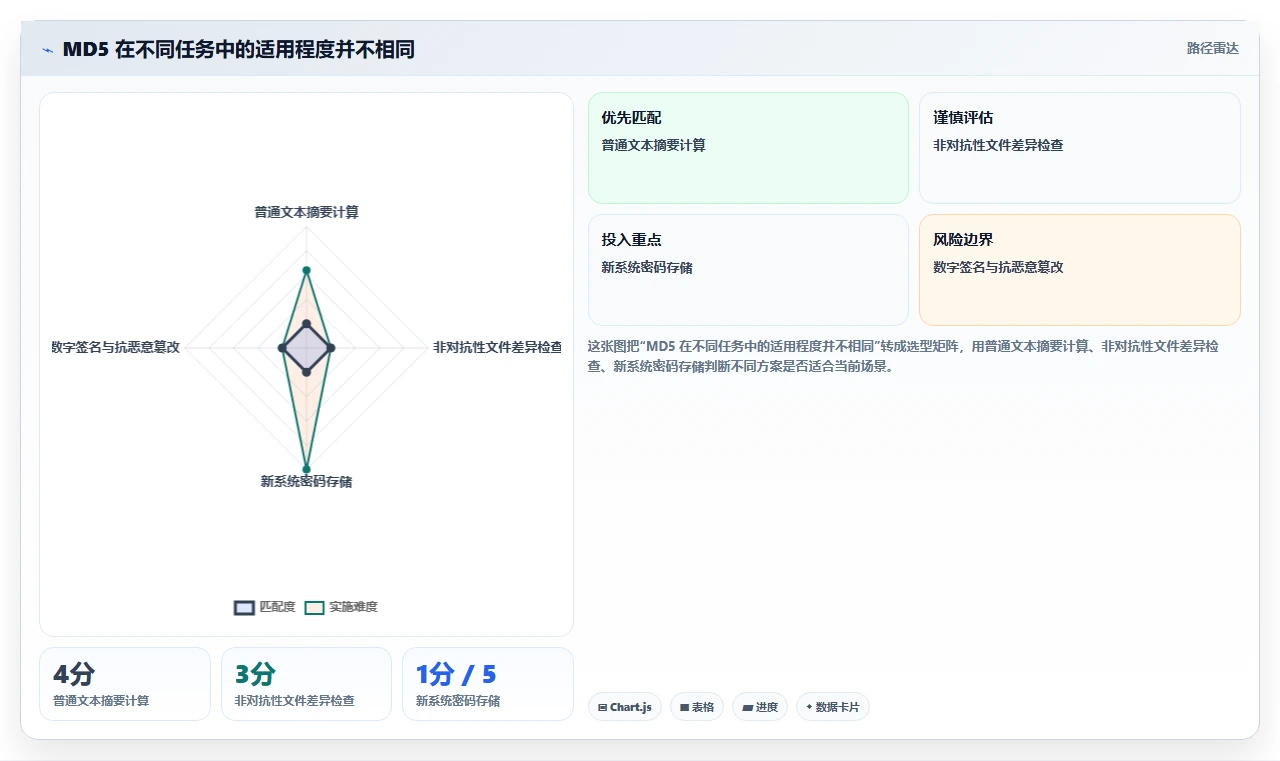This screenshot has width=1280, height=761.
Task: Open the 风险边界 card
Action: point(1080,270)
